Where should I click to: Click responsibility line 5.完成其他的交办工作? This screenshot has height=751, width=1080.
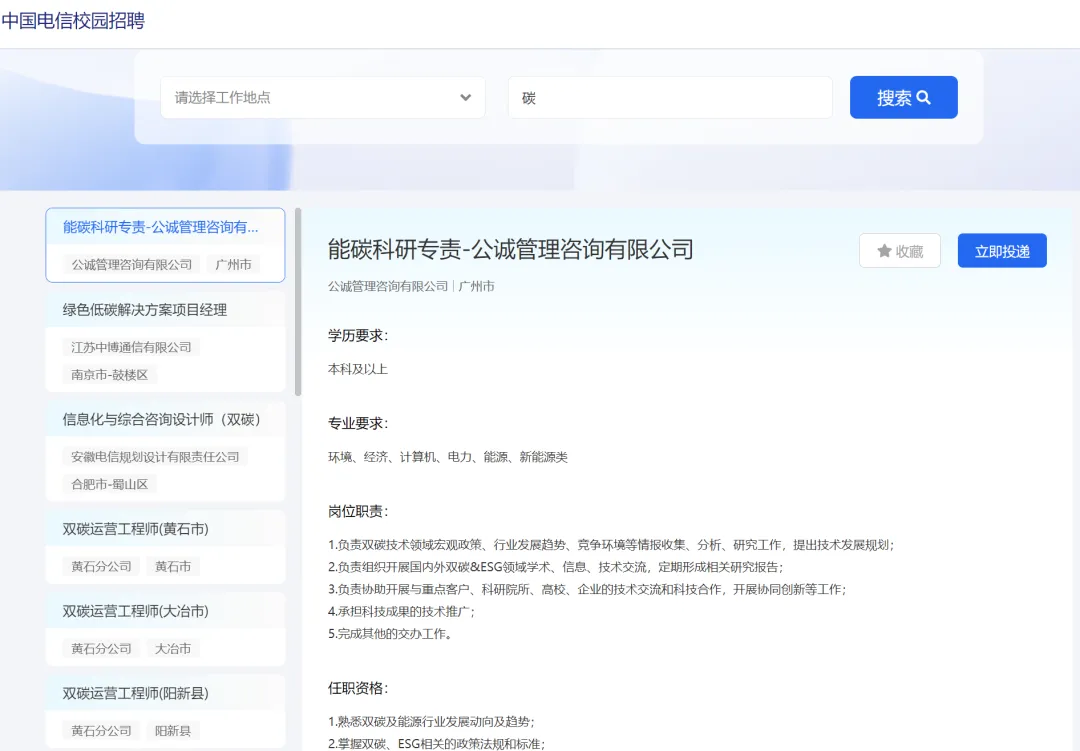(x=390, y=633)
